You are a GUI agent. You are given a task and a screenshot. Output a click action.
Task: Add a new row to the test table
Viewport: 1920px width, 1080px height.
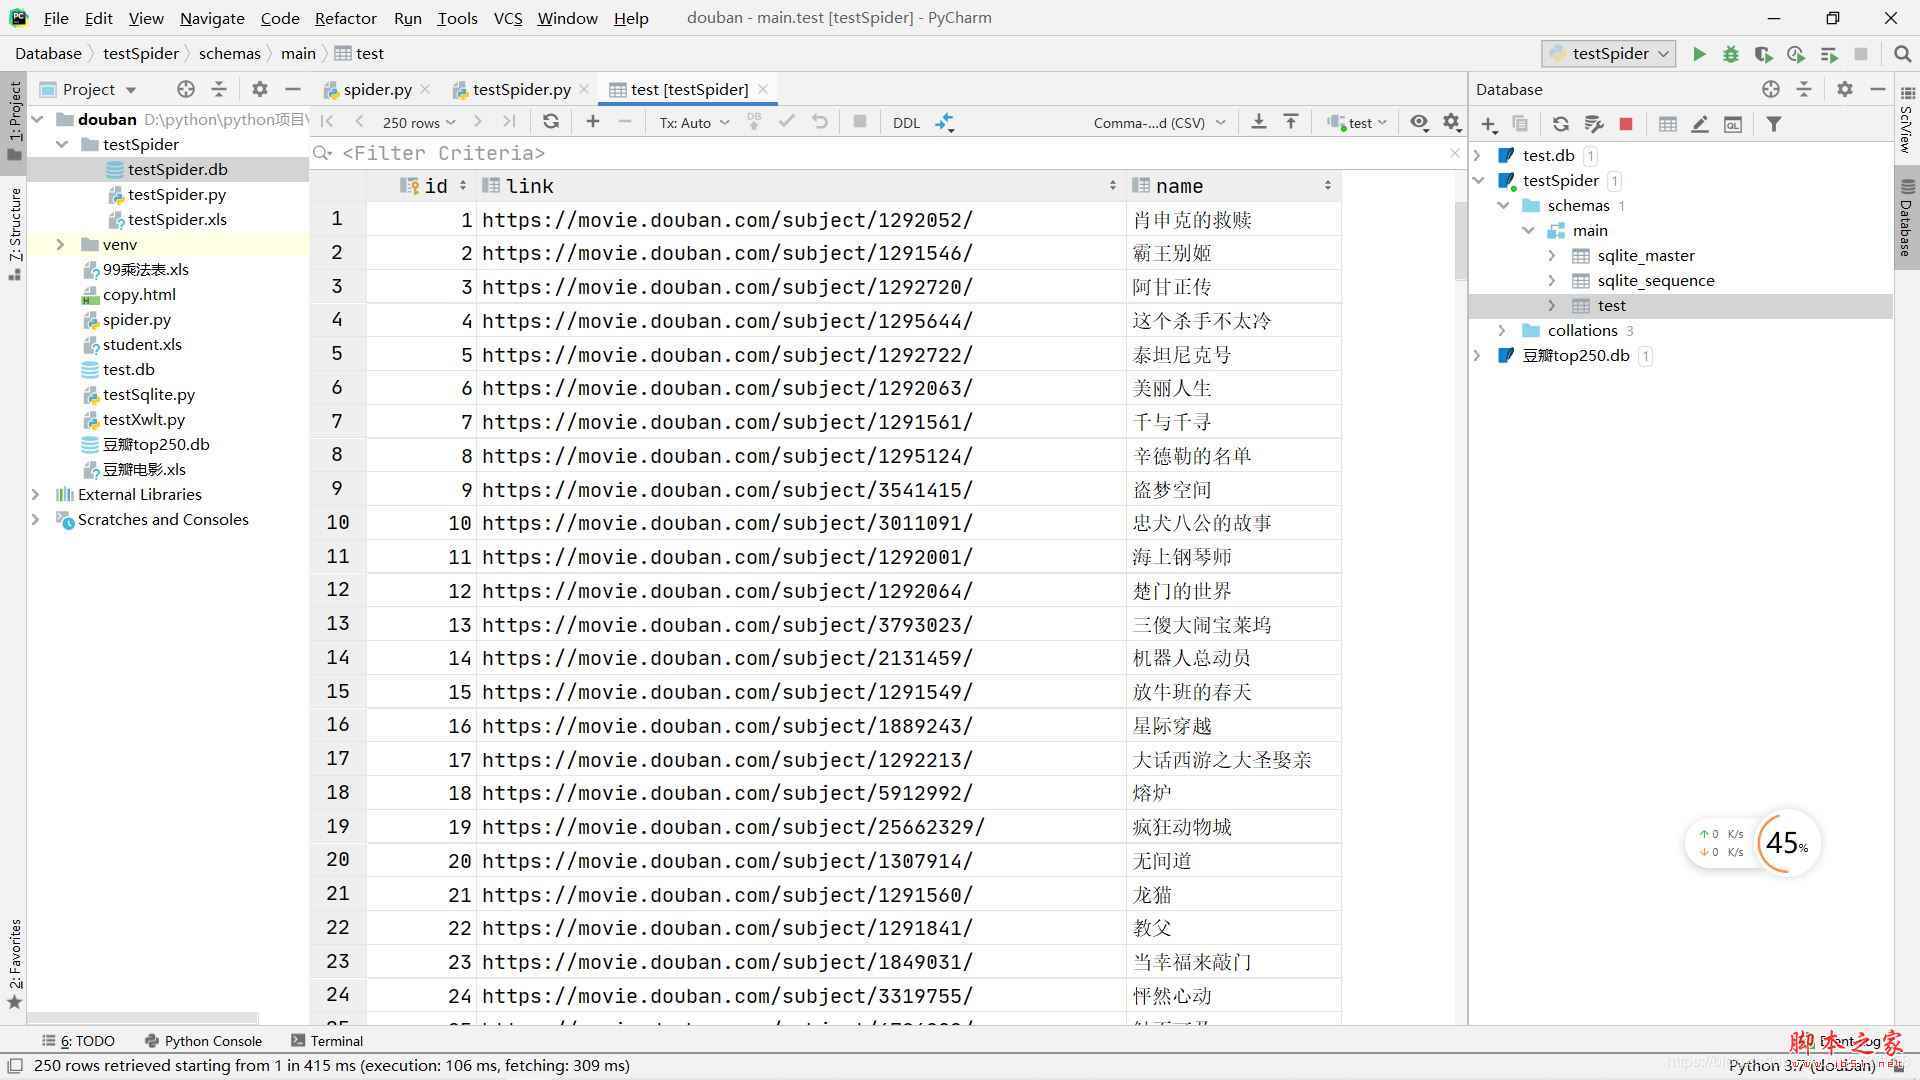[593, 122]
